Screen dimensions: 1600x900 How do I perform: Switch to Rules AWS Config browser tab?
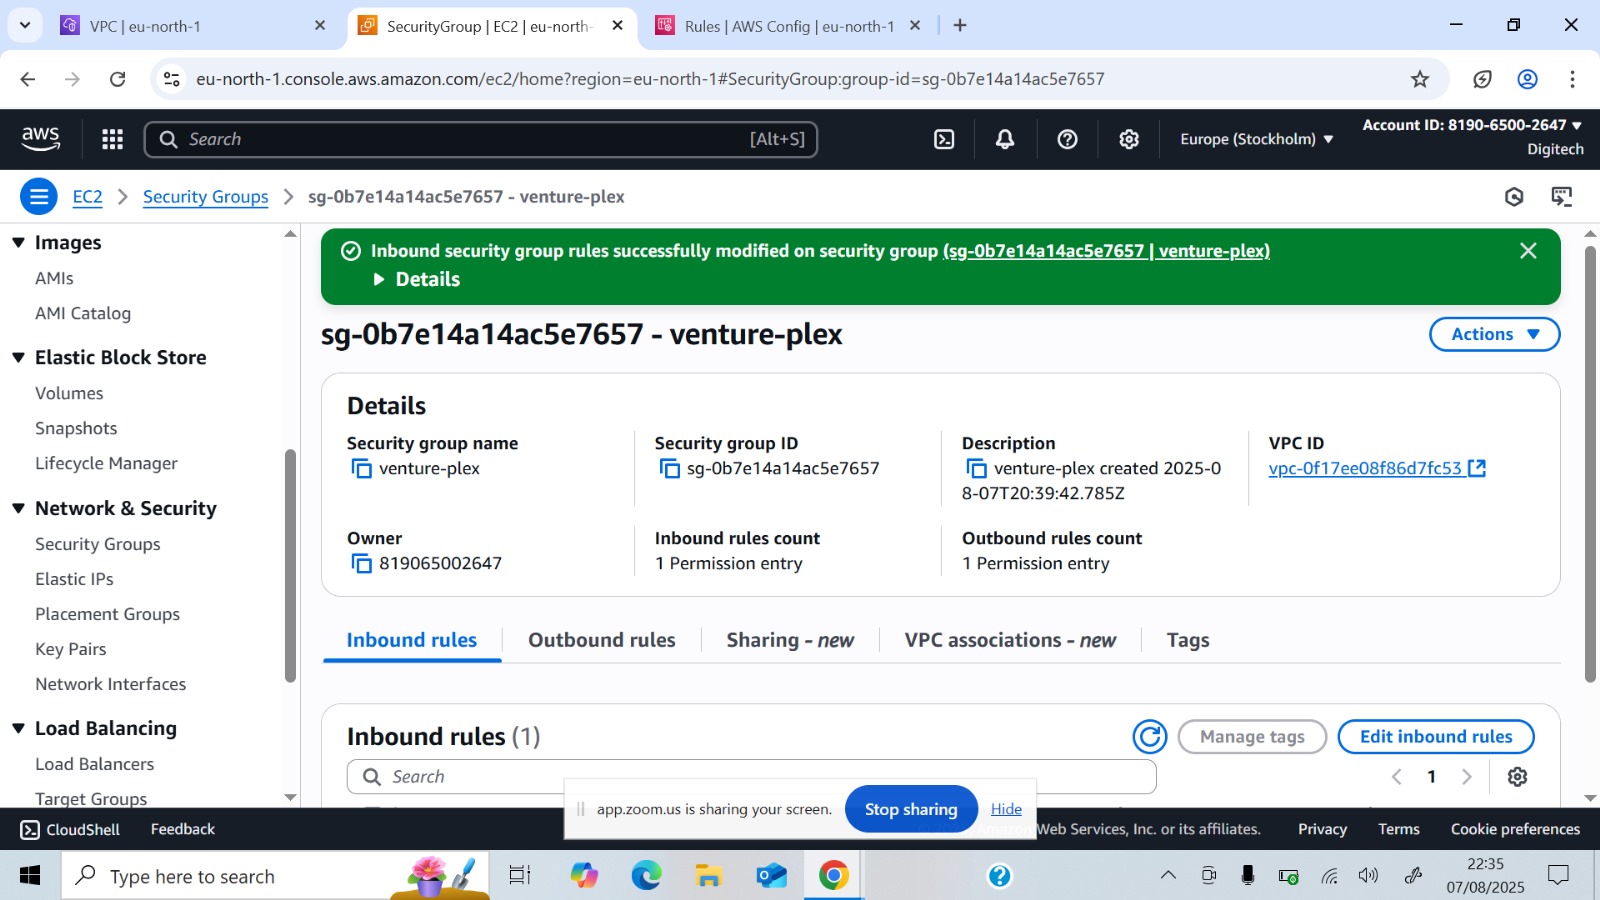point(790,26)
